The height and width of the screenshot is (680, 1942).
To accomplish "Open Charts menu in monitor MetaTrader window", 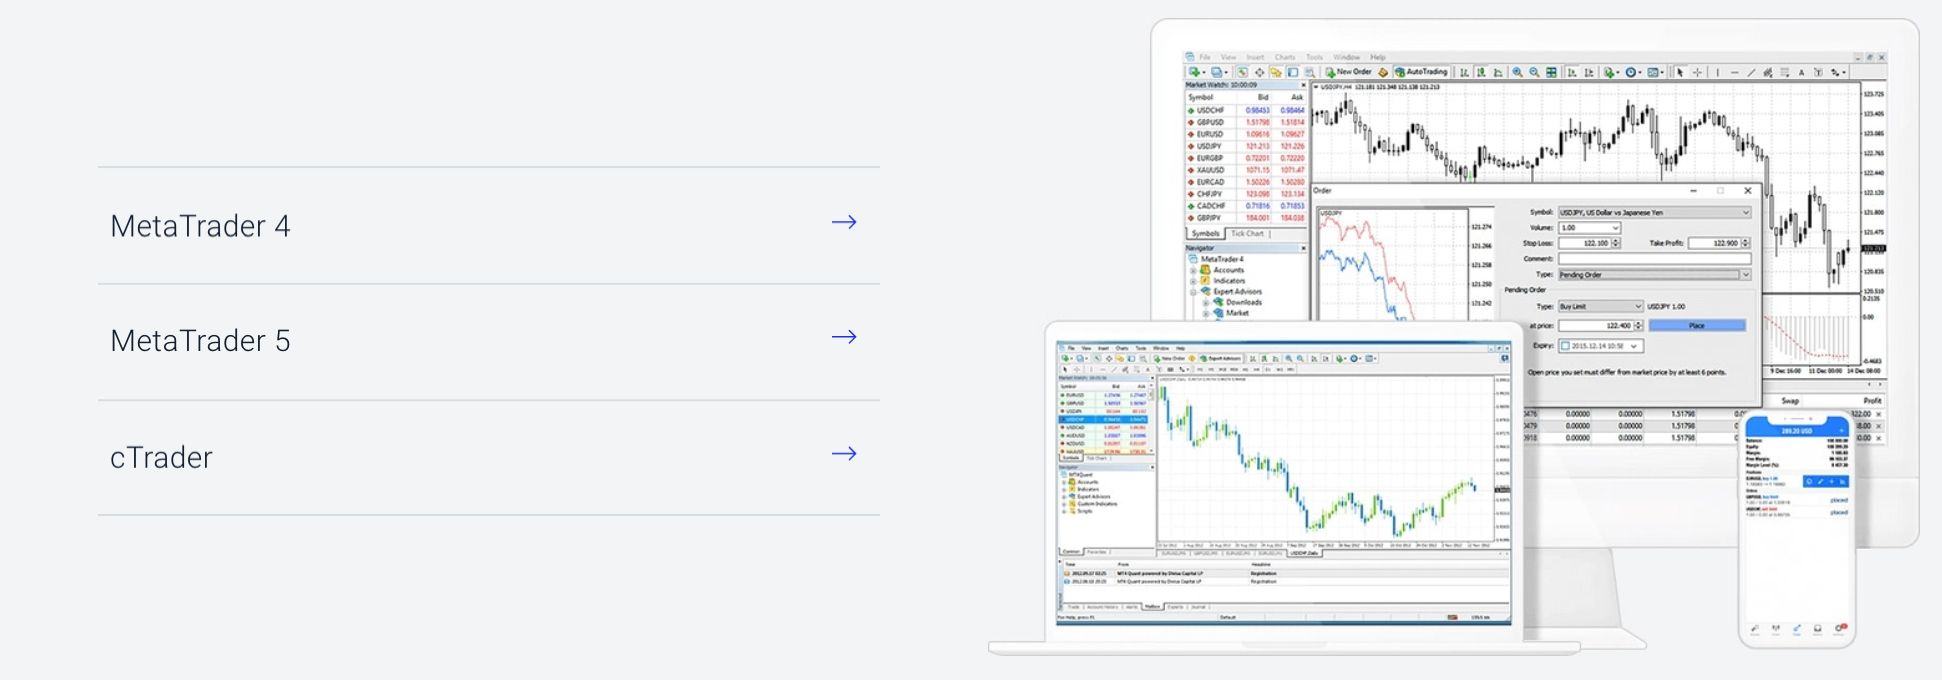I will click(1285, 57).
